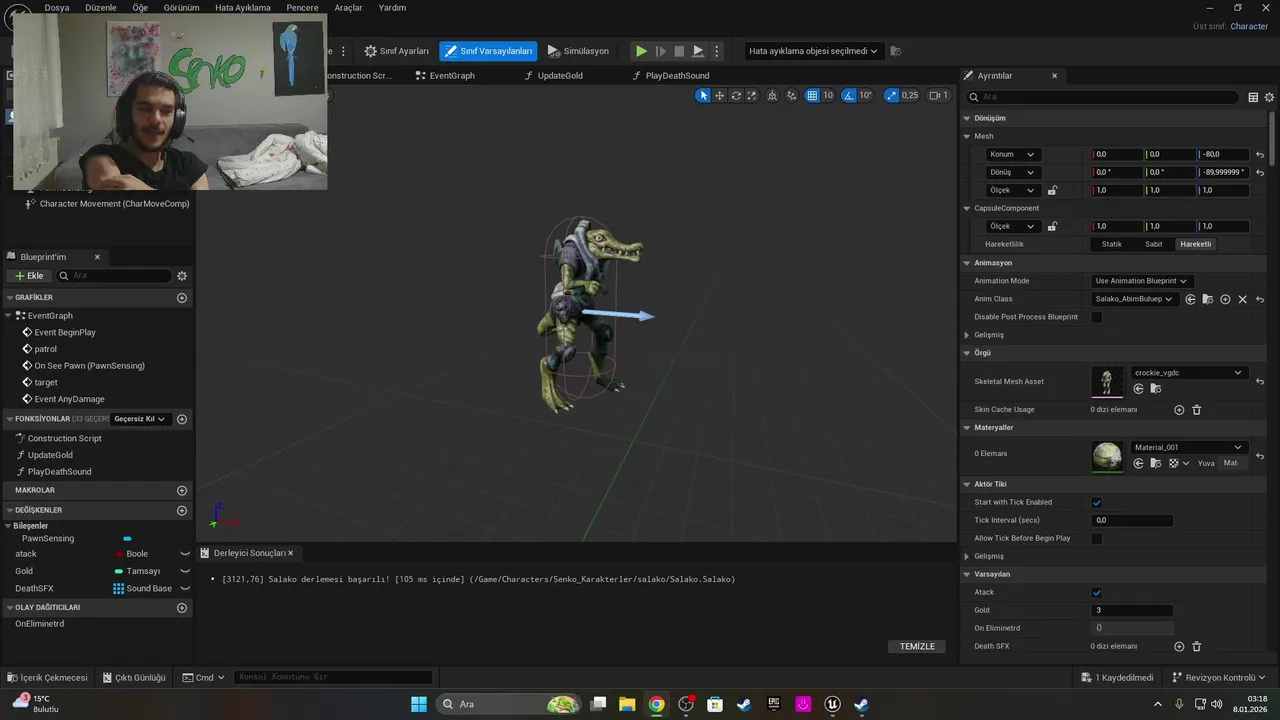
Task: Open Material_001 material dropdown
Action: (x=1188, y=447)
